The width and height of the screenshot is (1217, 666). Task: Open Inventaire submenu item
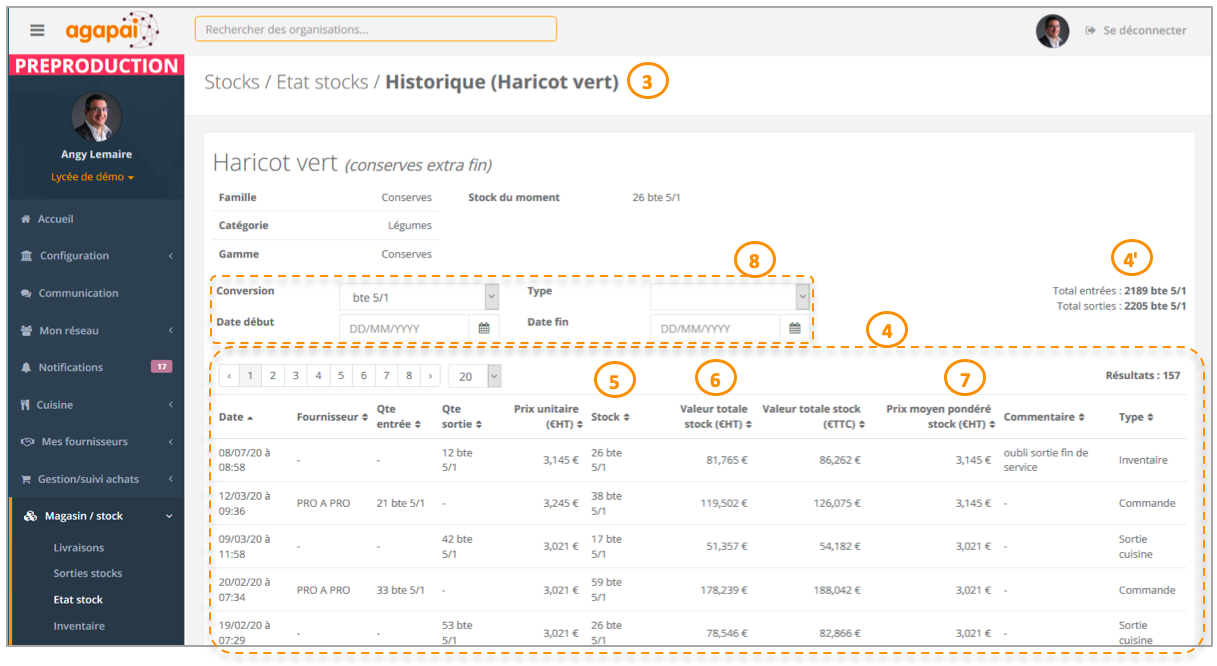click(x=79, y=626)
